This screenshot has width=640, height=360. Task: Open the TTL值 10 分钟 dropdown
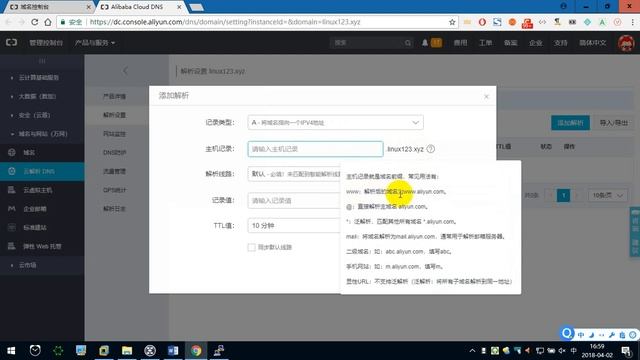tap(294, 226)
